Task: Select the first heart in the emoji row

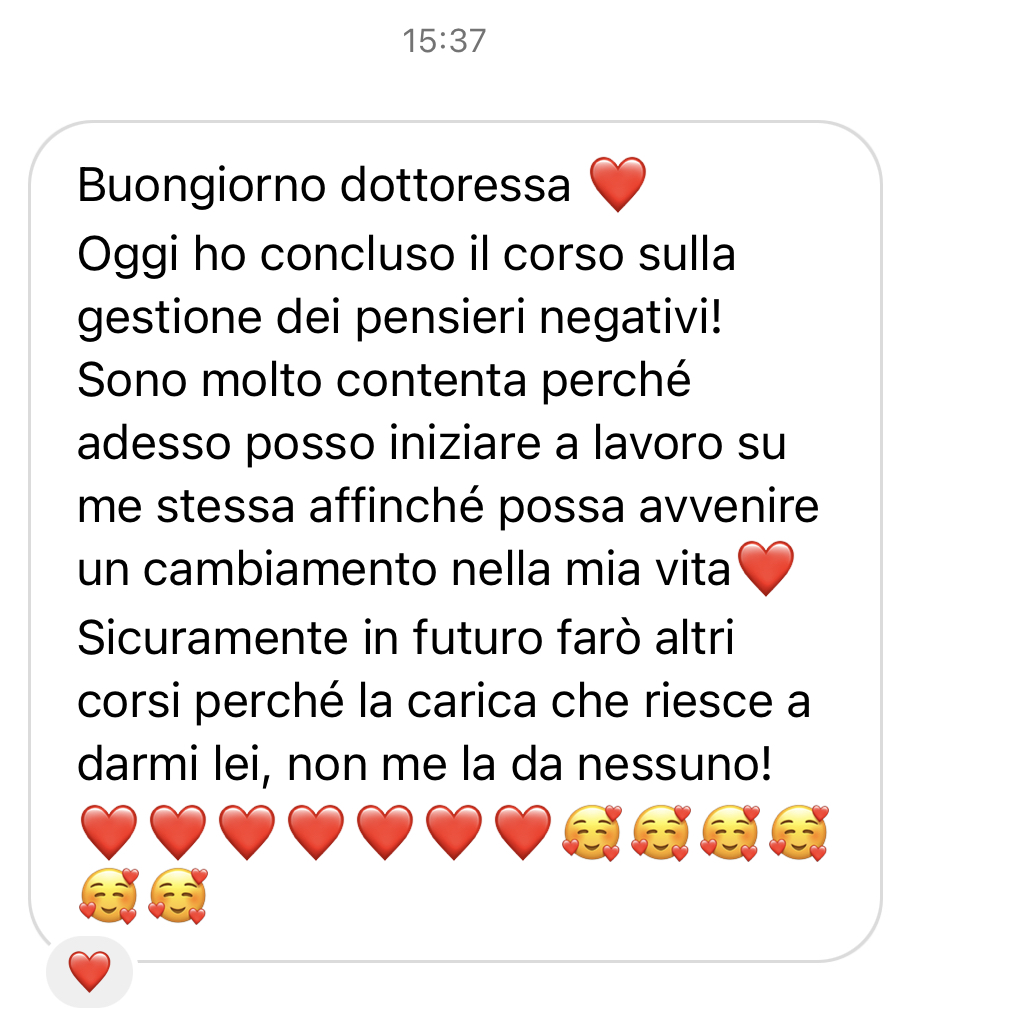Action: point(108,833)
